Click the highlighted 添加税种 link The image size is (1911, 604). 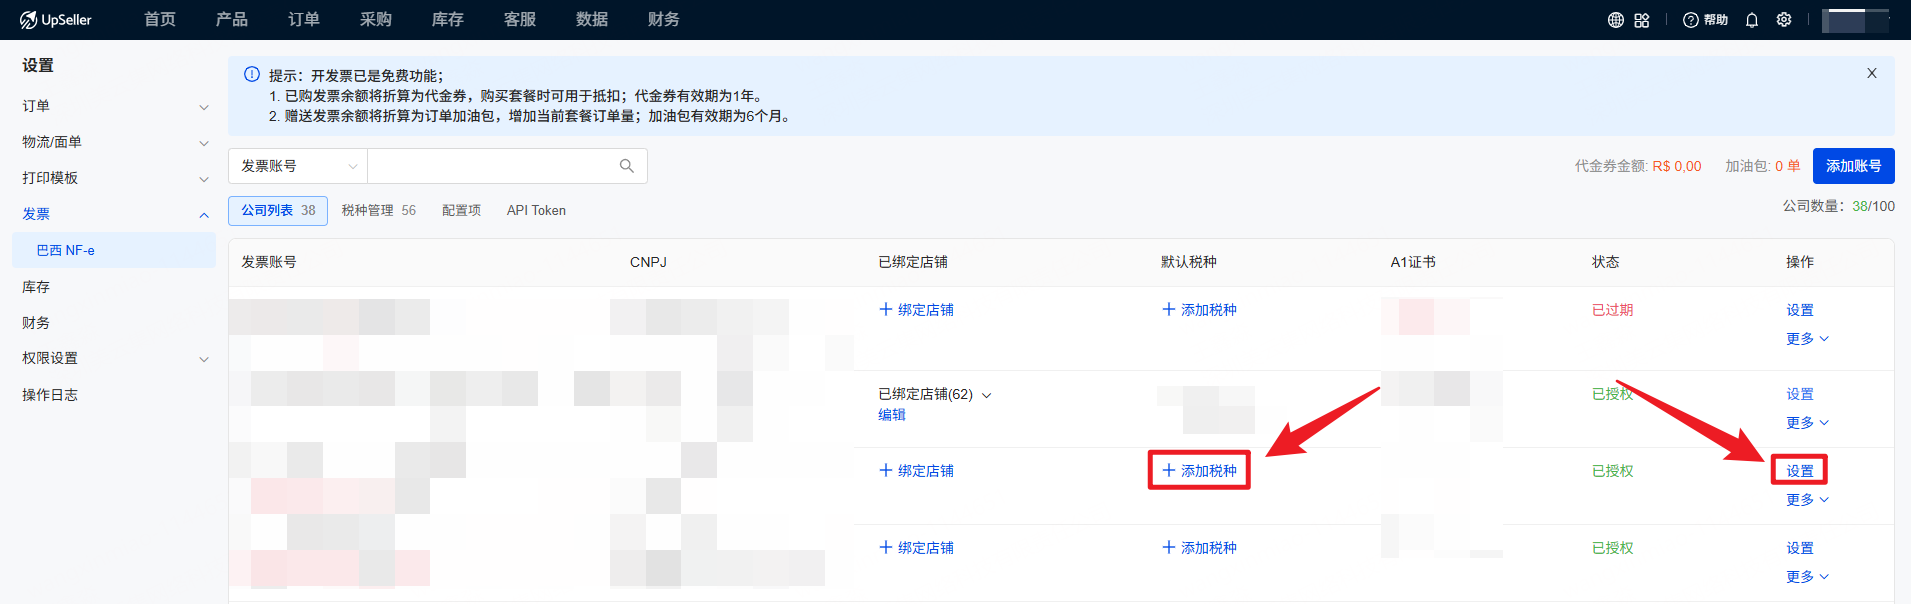(1199, 470)
